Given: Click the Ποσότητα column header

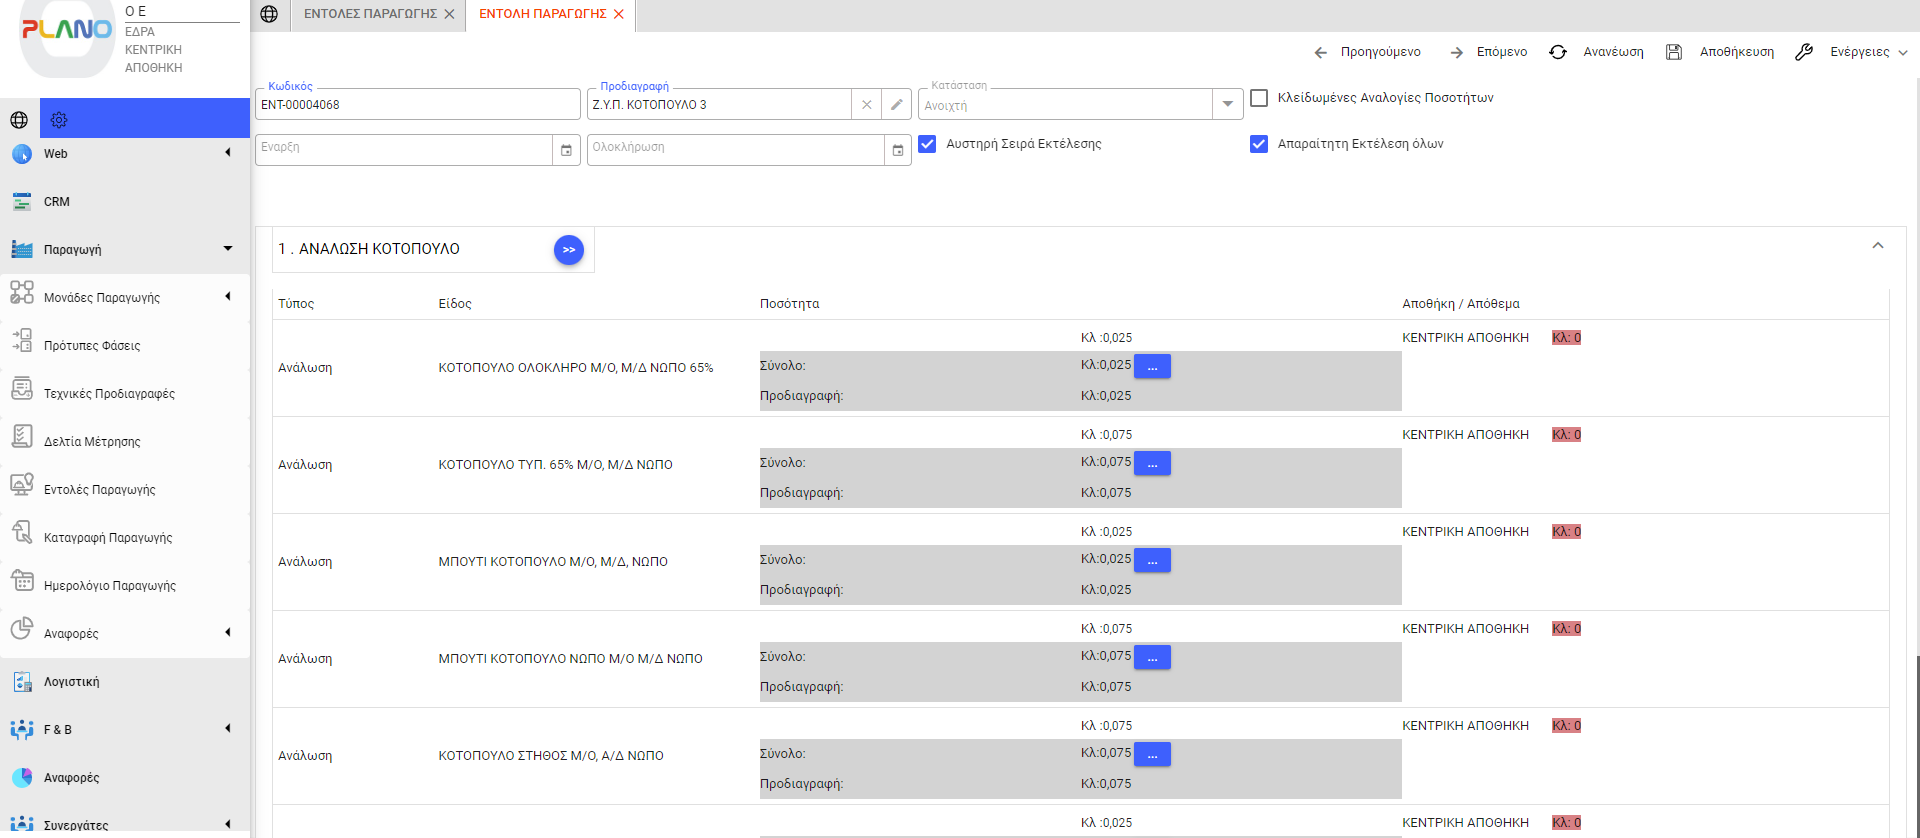Looking at the screenshot, I should (x=789, y=304).
